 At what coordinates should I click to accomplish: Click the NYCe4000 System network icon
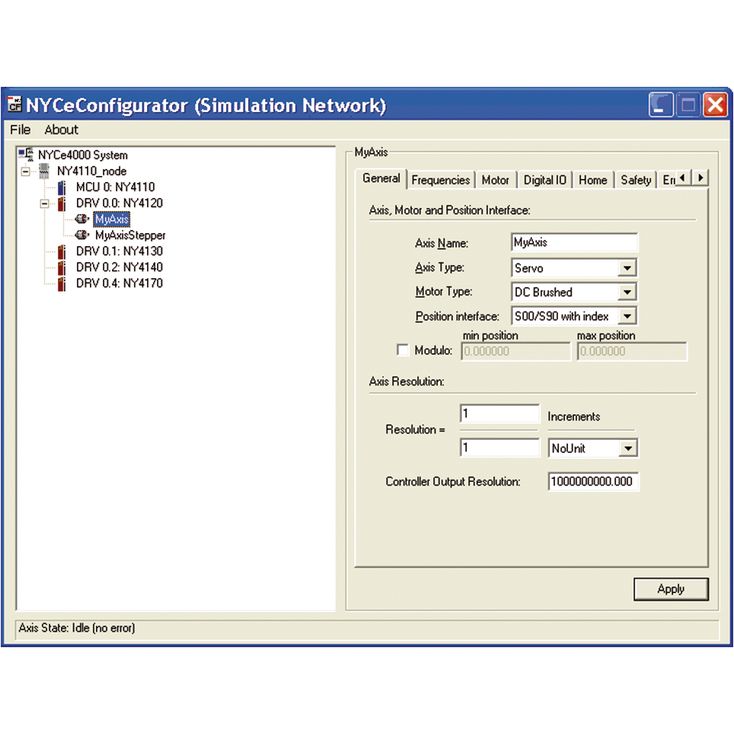pyautogui.click(x=26, y=154)
